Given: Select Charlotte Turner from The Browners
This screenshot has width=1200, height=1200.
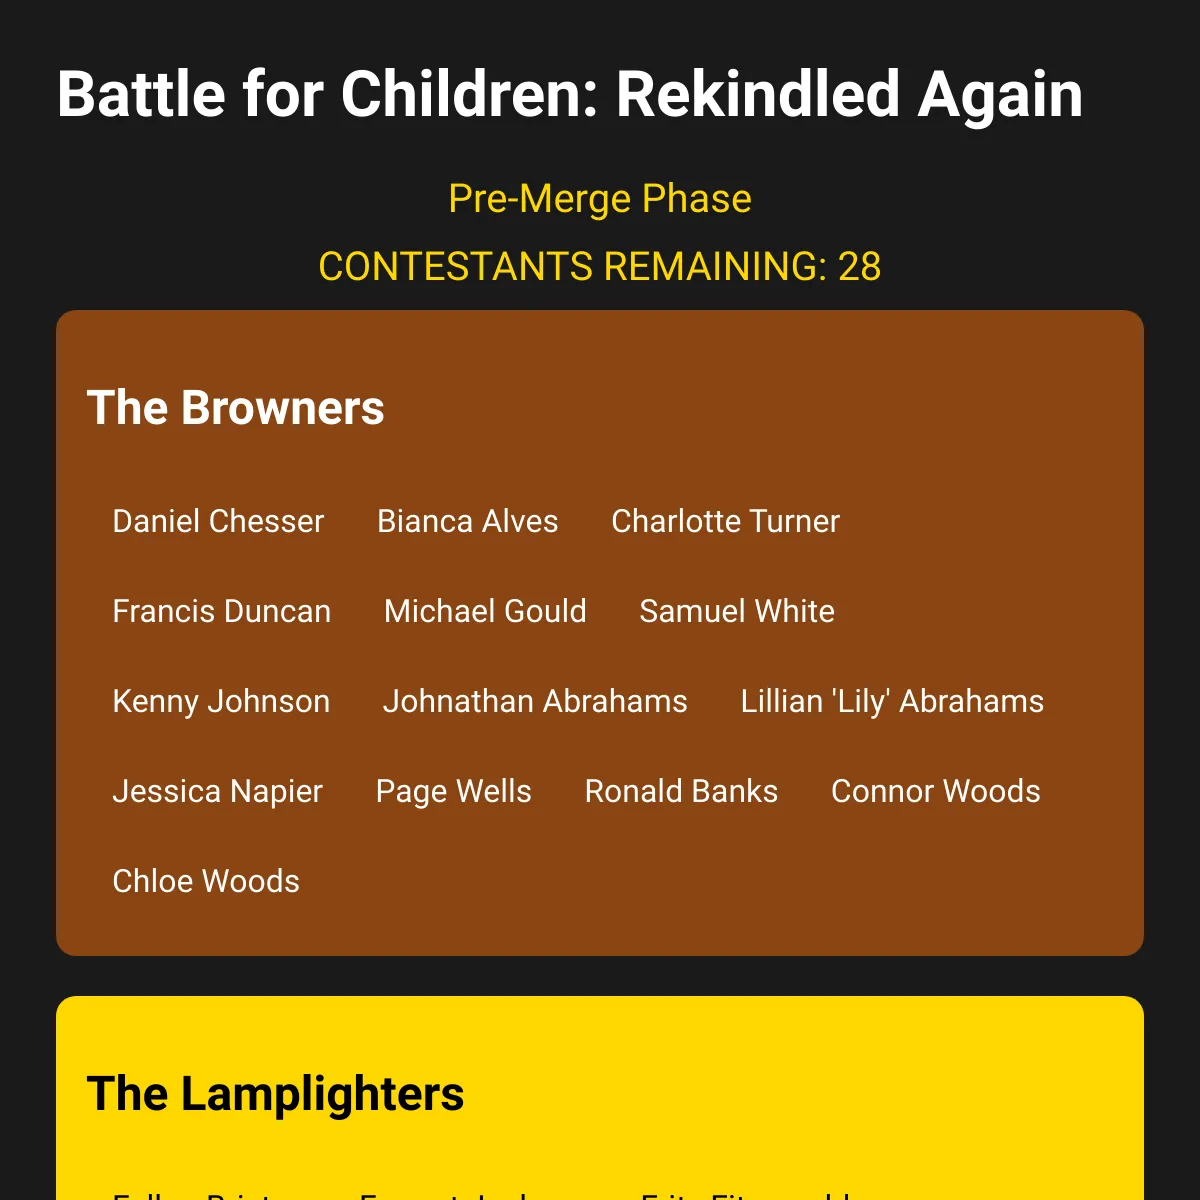Looking at the screenshot, I should 725,521.
